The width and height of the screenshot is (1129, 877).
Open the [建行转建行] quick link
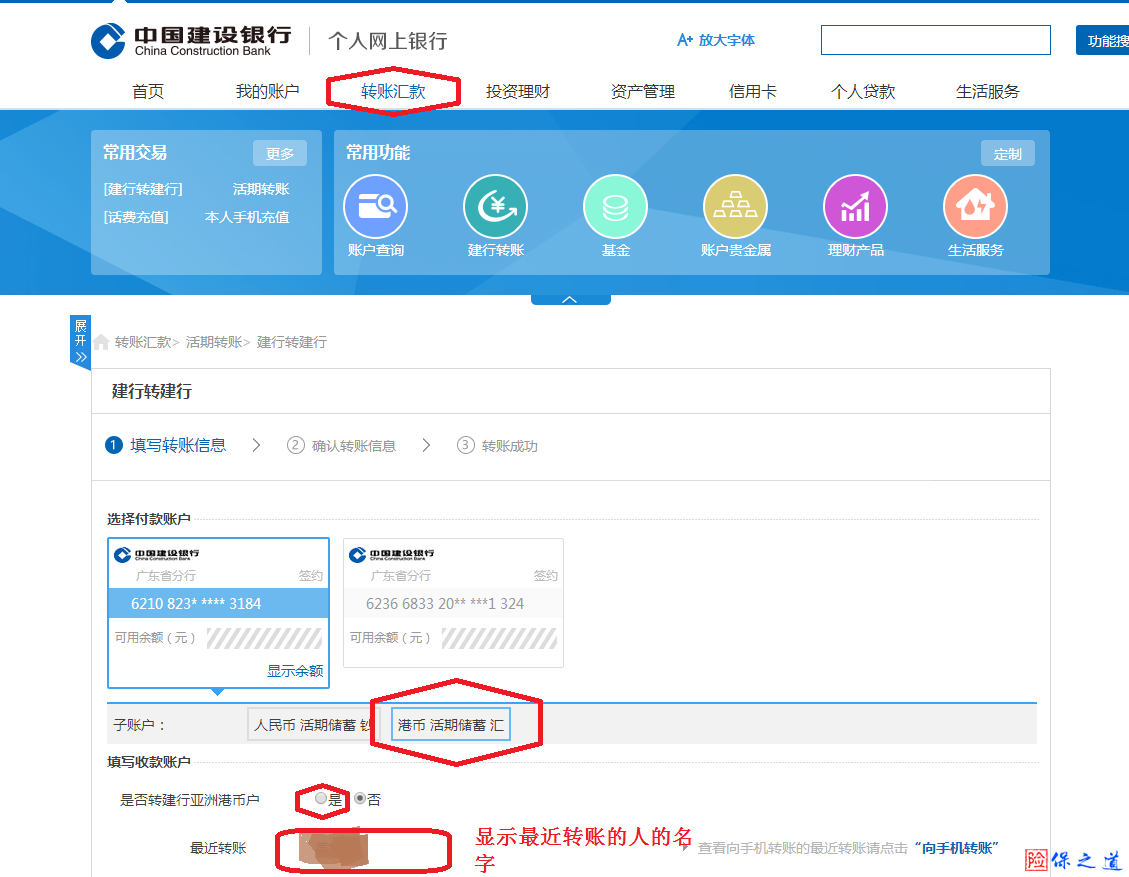pos(143,189)
